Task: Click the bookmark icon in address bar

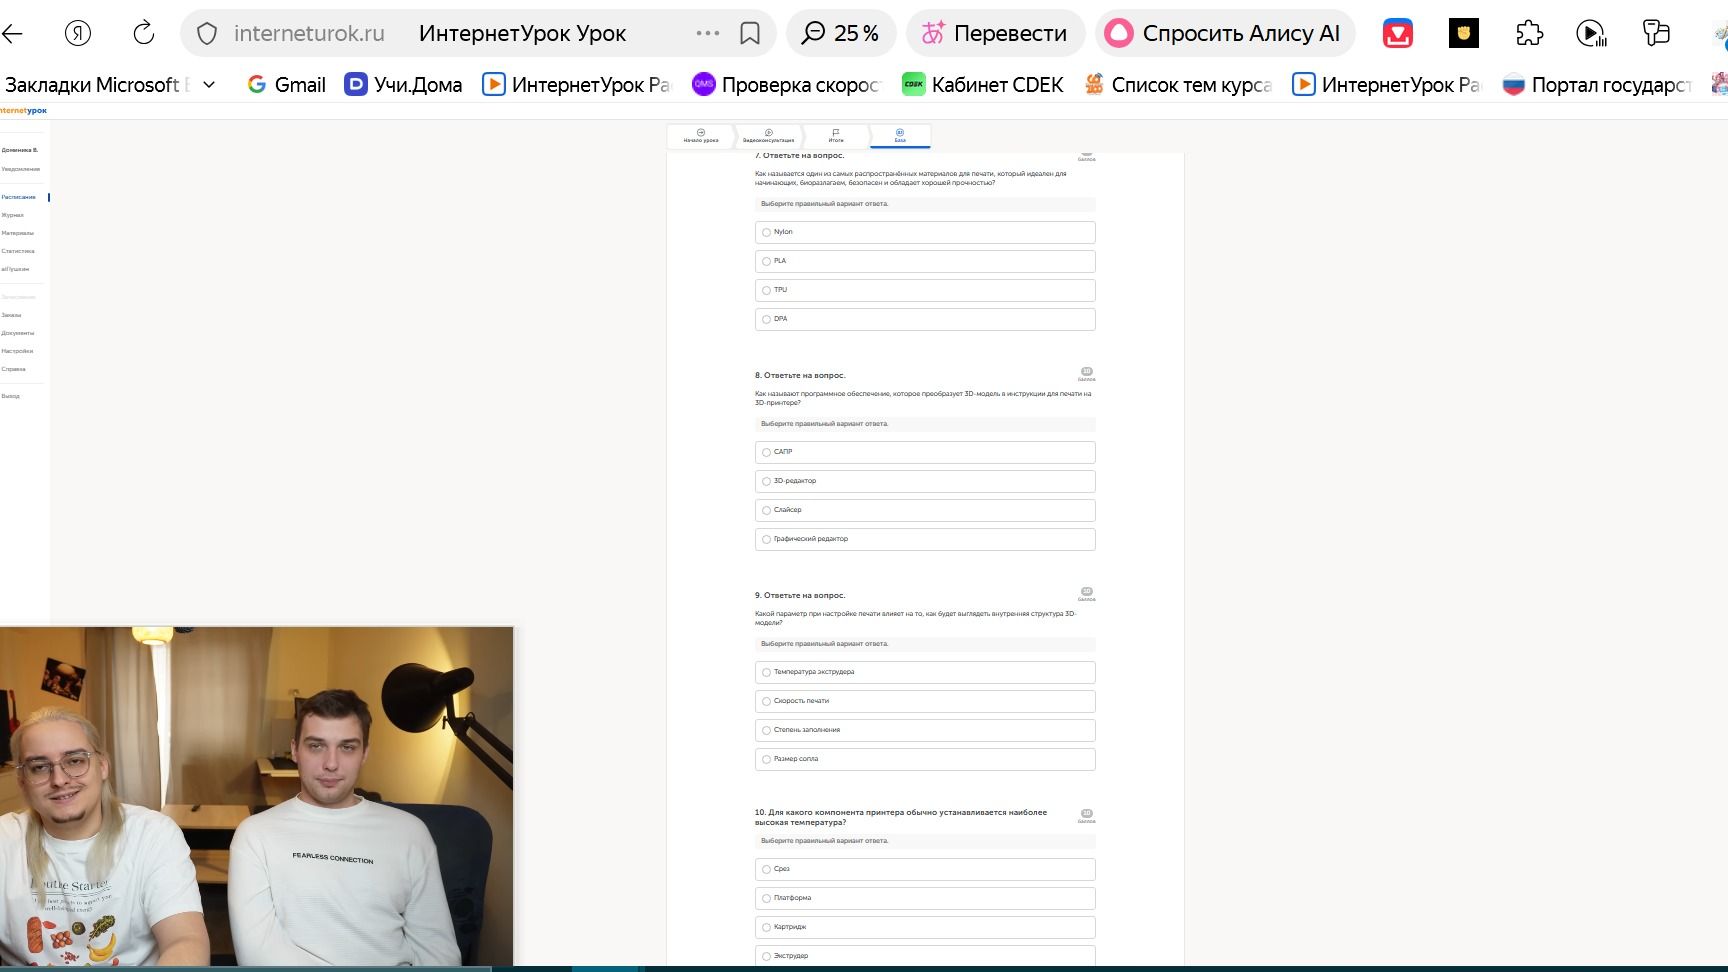Action: coord(750,33)
